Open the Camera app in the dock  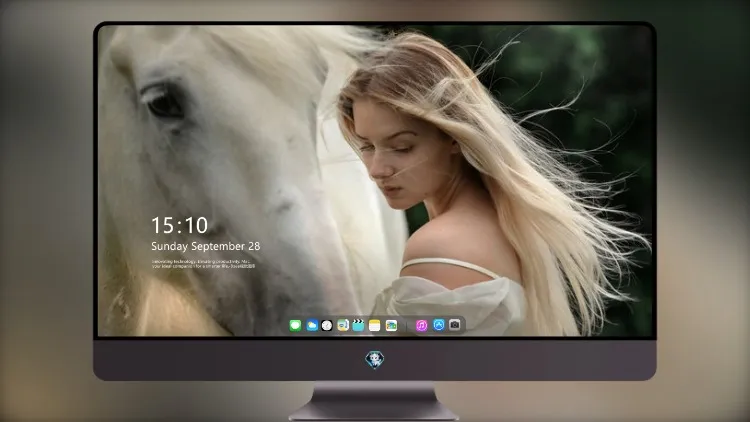click(455, 325)
